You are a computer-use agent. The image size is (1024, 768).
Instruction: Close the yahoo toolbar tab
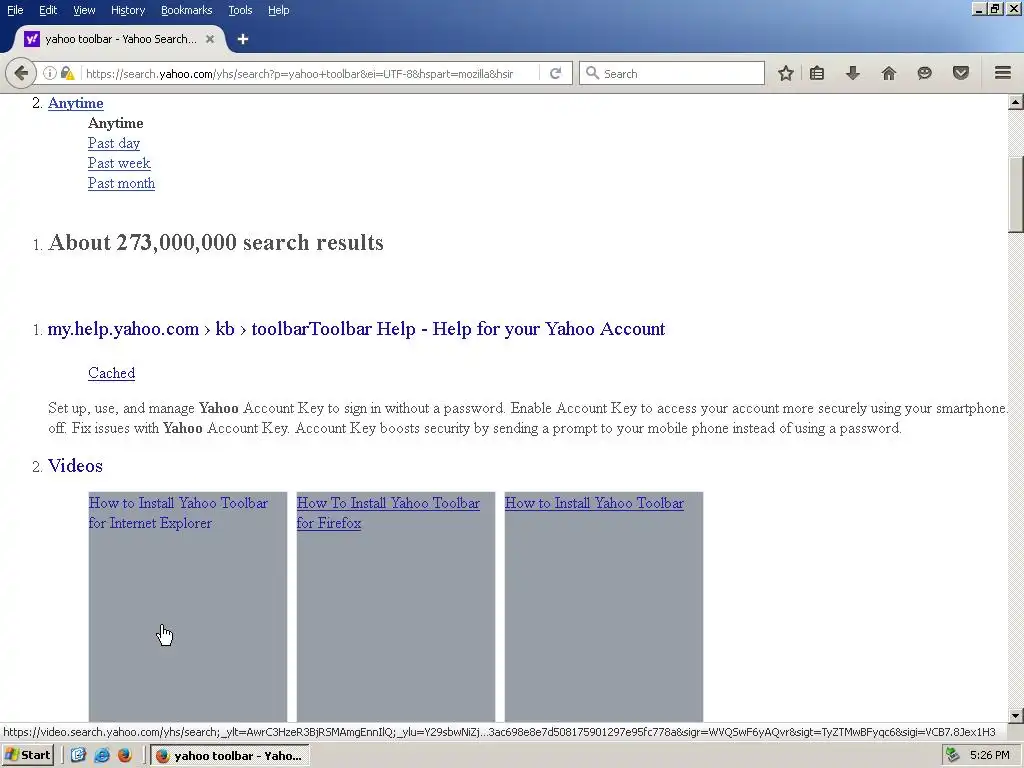point(210,39)
